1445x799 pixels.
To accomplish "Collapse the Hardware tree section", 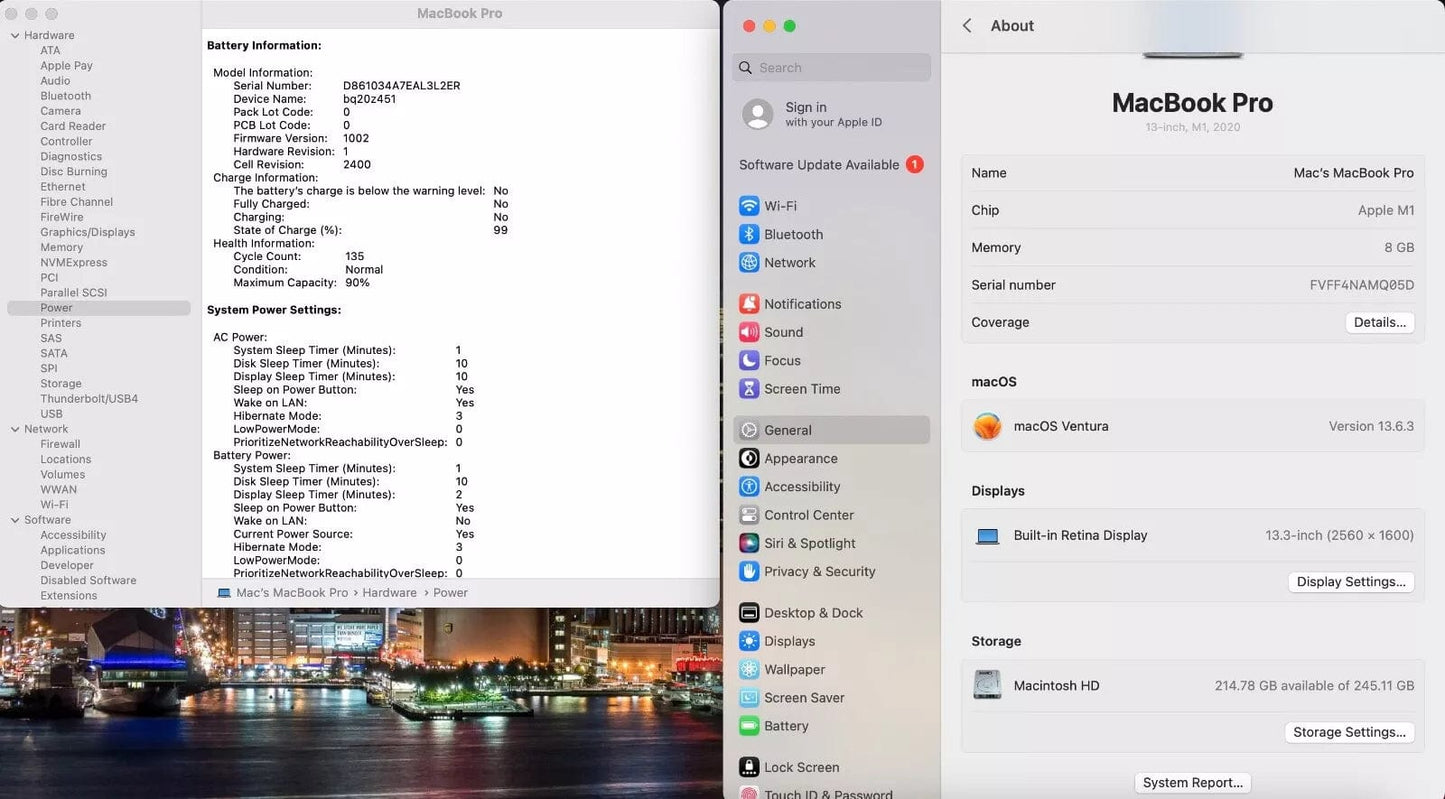I will tap(15, 36).
